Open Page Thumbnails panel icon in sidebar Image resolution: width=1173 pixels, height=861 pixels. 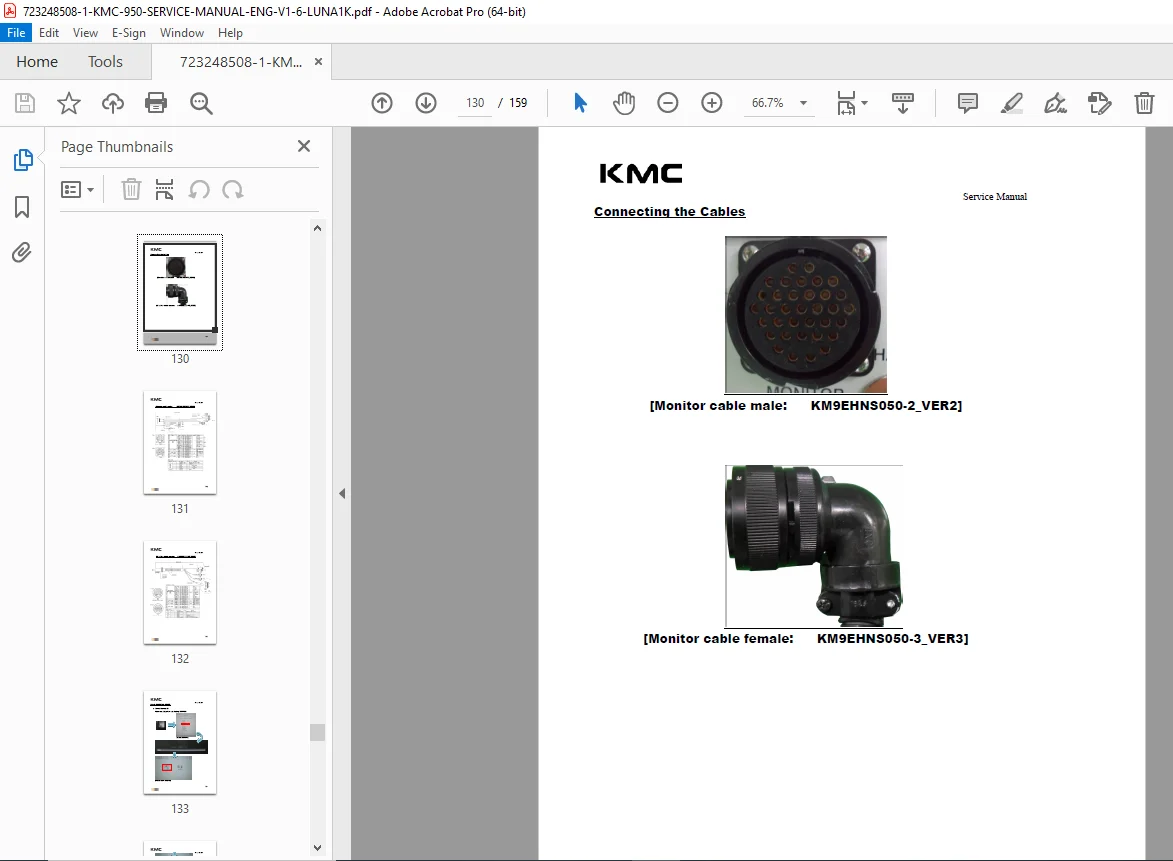(22, 160)
